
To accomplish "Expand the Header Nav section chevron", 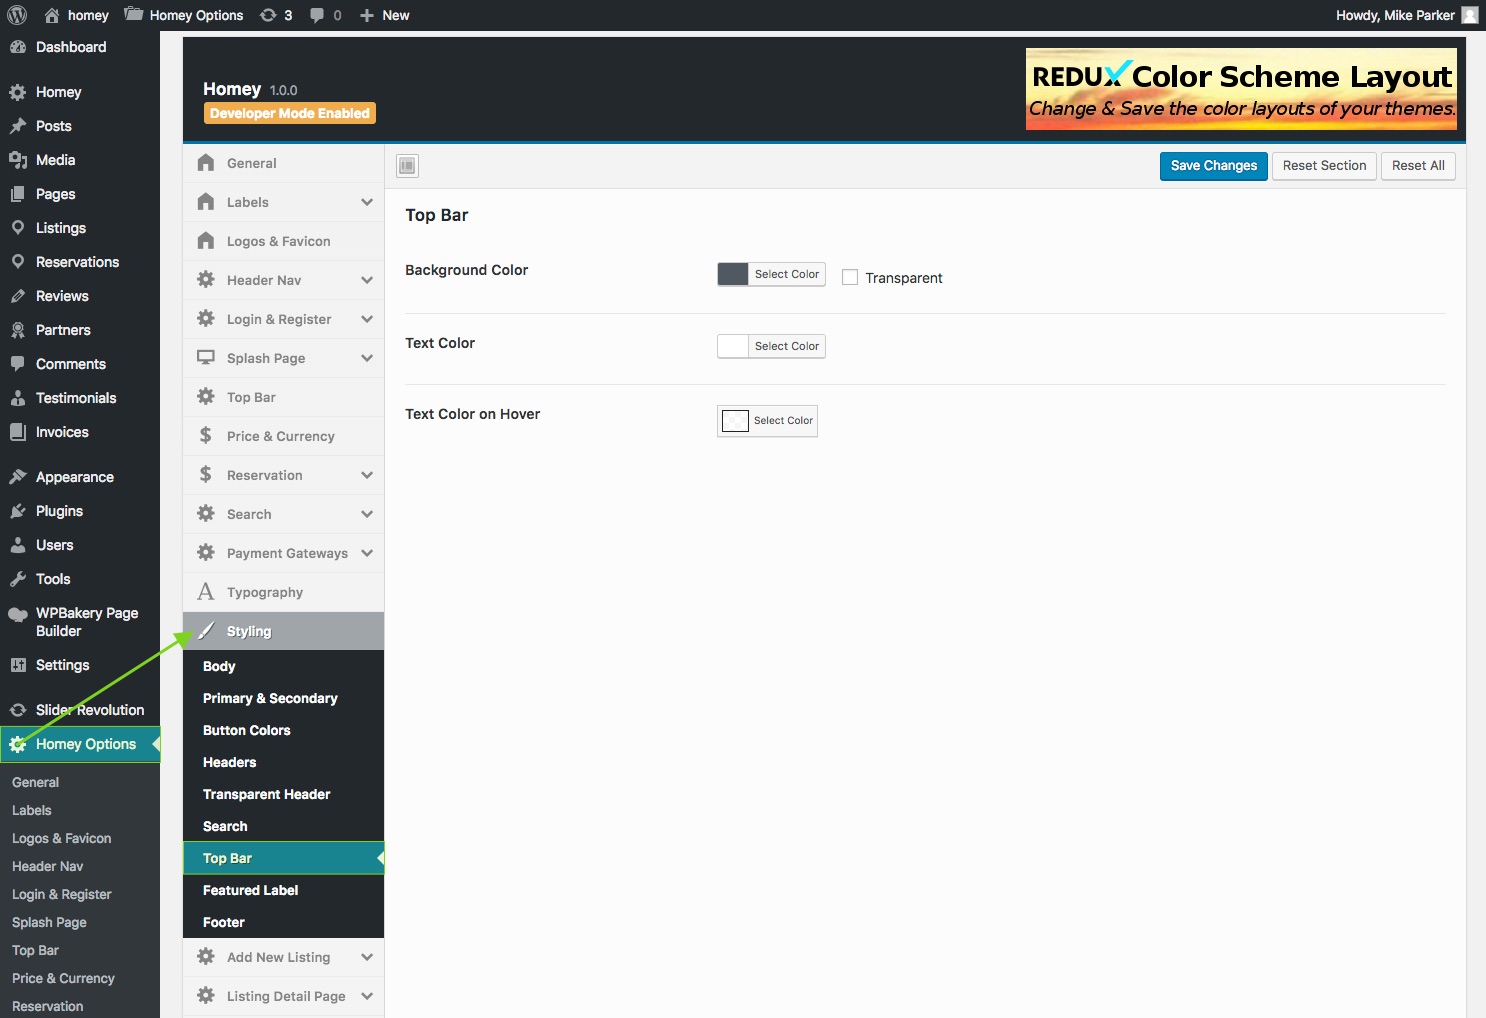I will 367,280.
